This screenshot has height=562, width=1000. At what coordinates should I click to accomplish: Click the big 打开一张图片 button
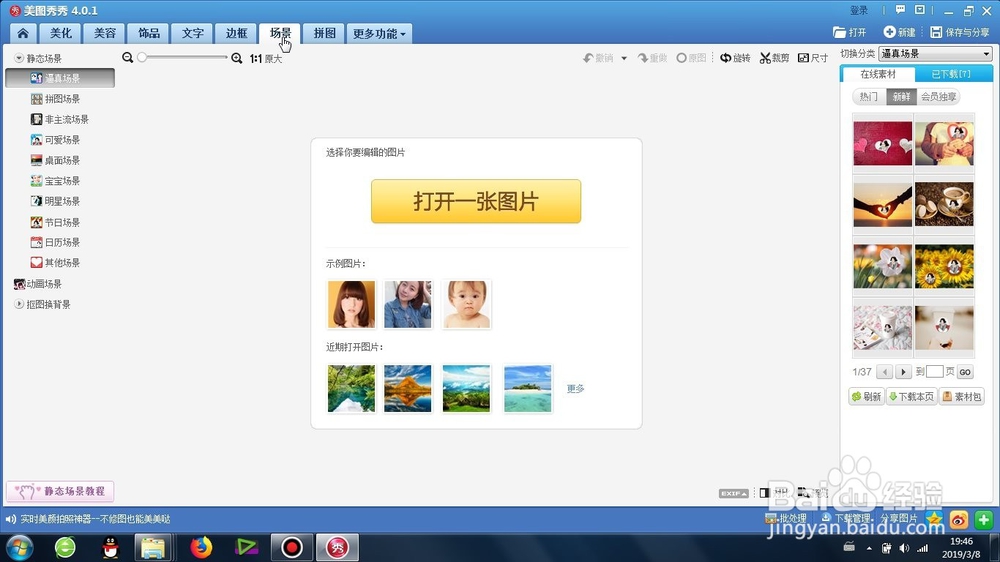(476, 201)
